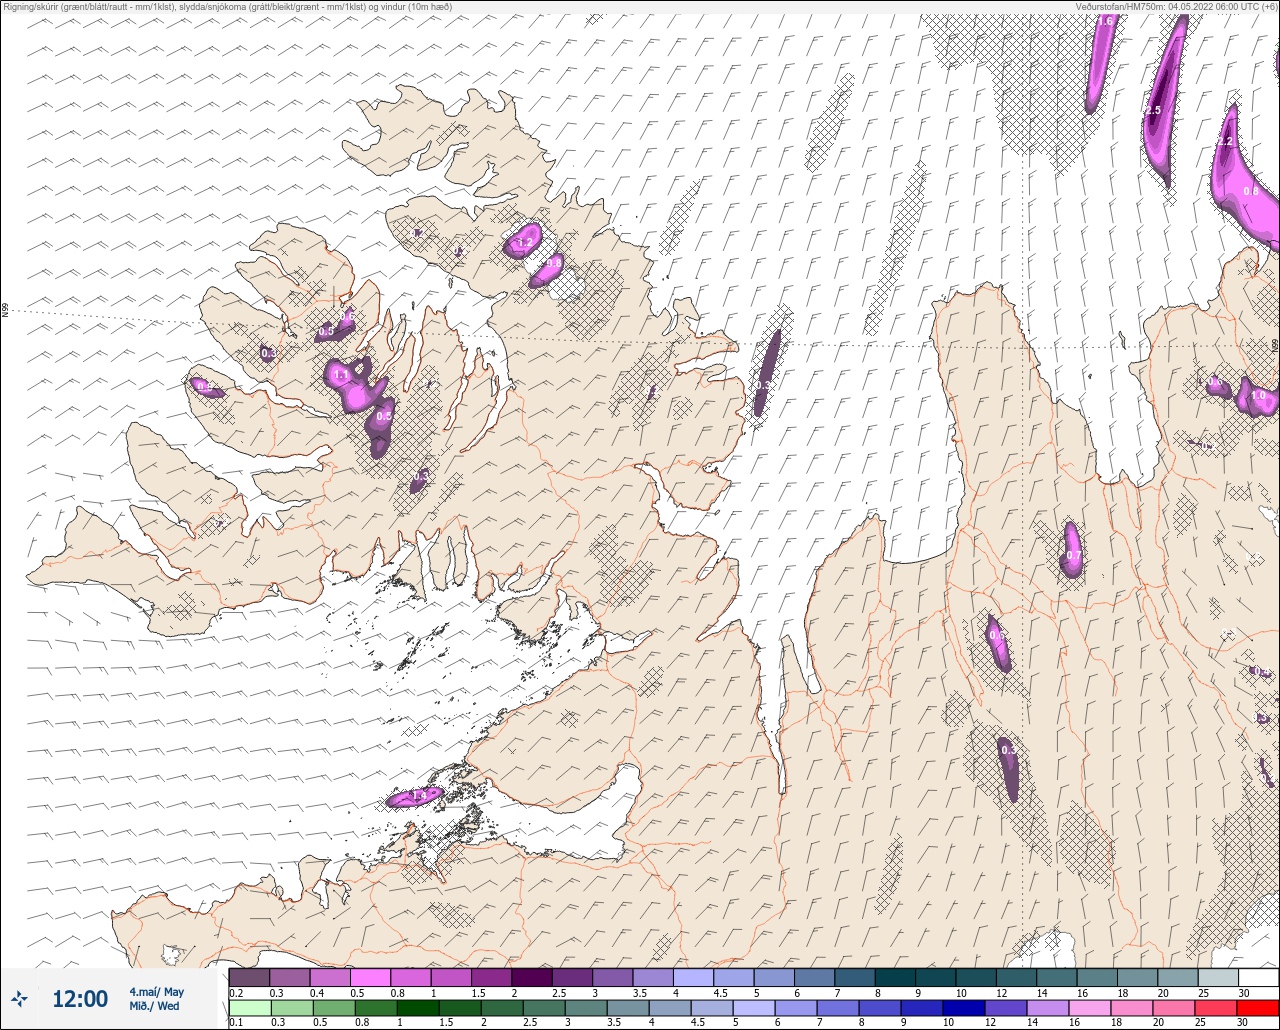Screen dimensions: 1280x1030
Task: Click the pale green 0.1 swatch in lower legend row
Action: point(249,1008)
